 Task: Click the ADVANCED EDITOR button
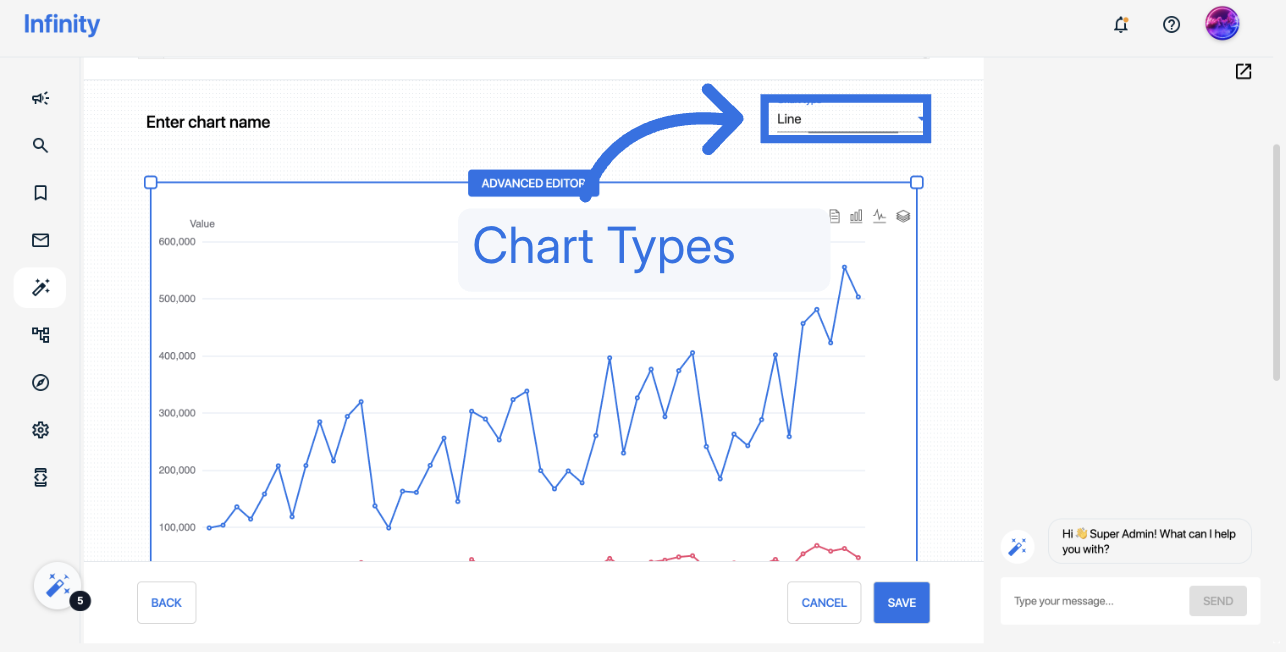click(x=533, y=183)
